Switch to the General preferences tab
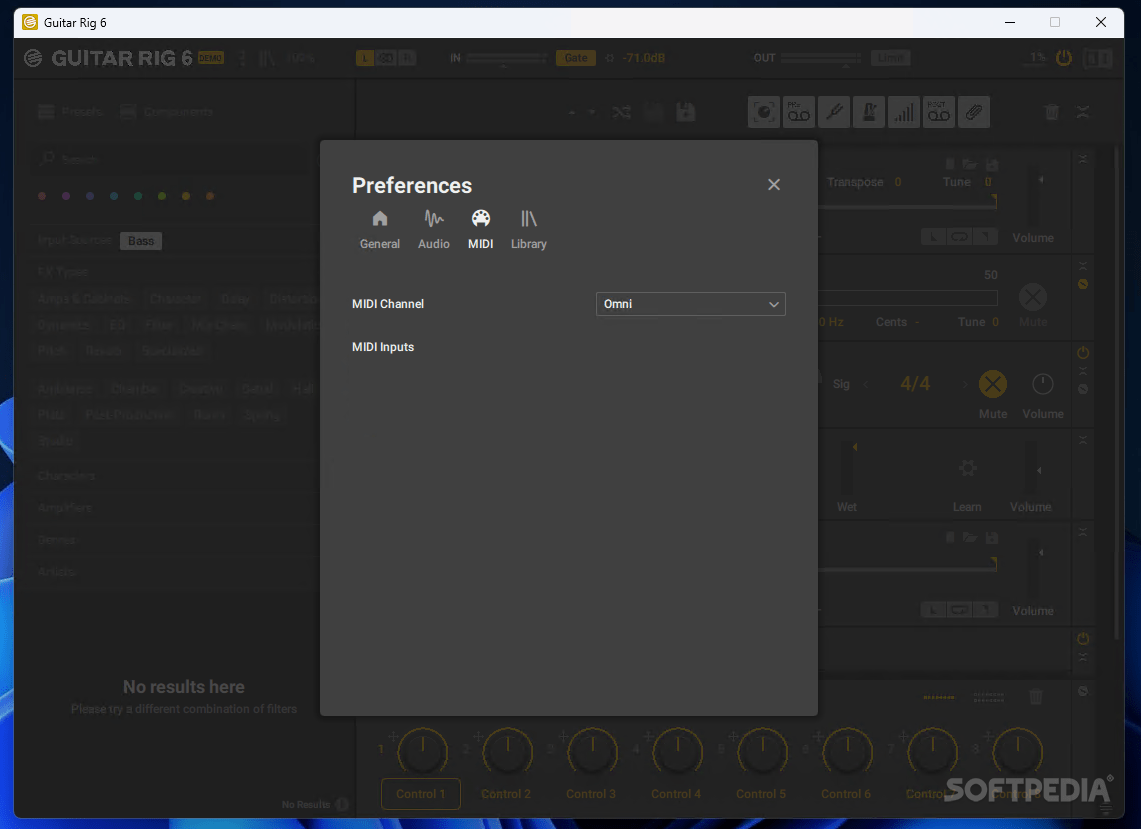The width and height of the screenshot is (1141, 829). [x=380, y=230]
